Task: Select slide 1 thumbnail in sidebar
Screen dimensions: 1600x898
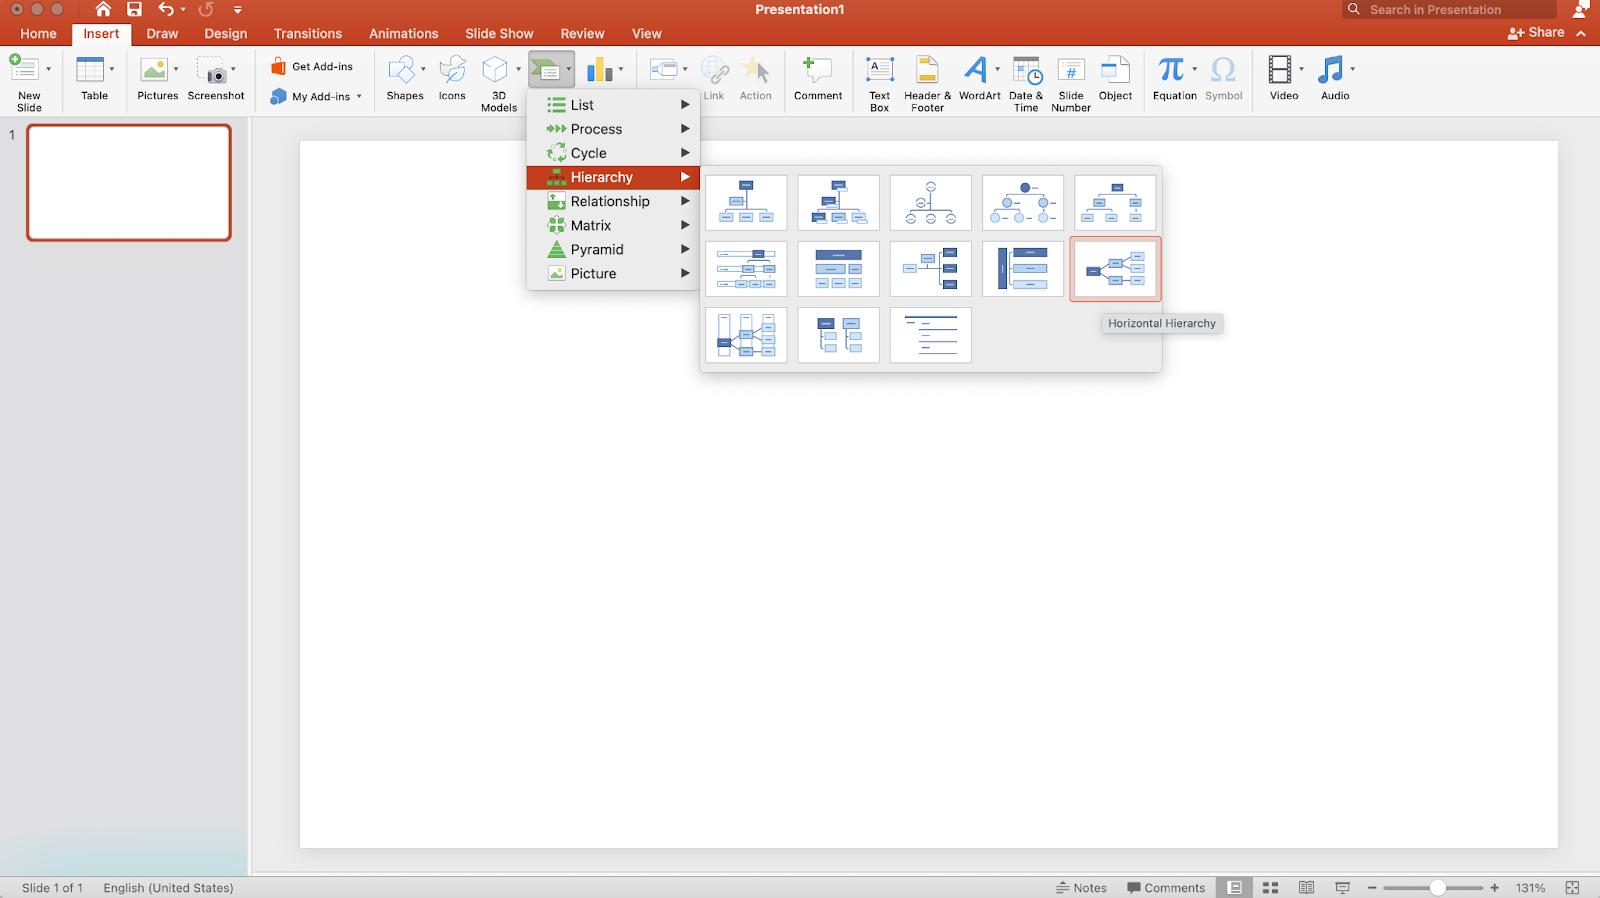Action: click(x=129, y=183)
